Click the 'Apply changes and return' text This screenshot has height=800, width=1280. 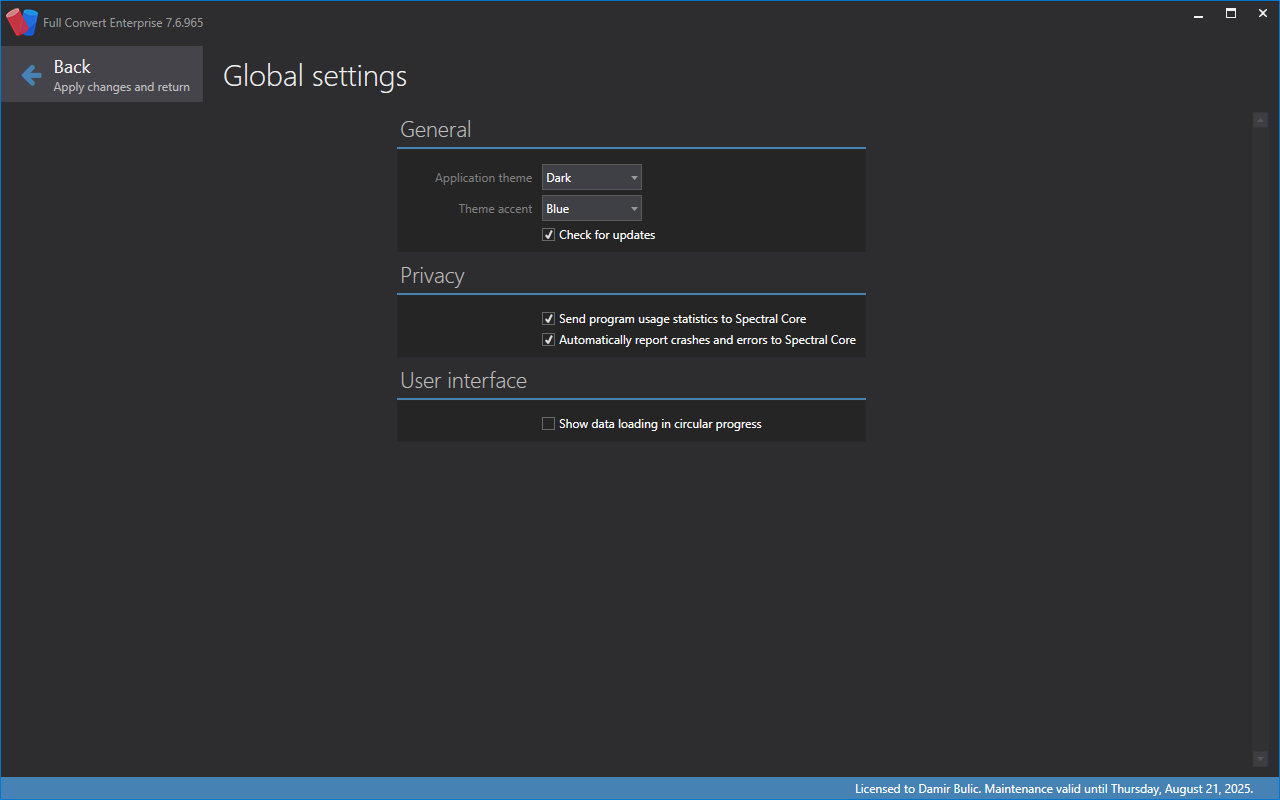coord(121,87)
